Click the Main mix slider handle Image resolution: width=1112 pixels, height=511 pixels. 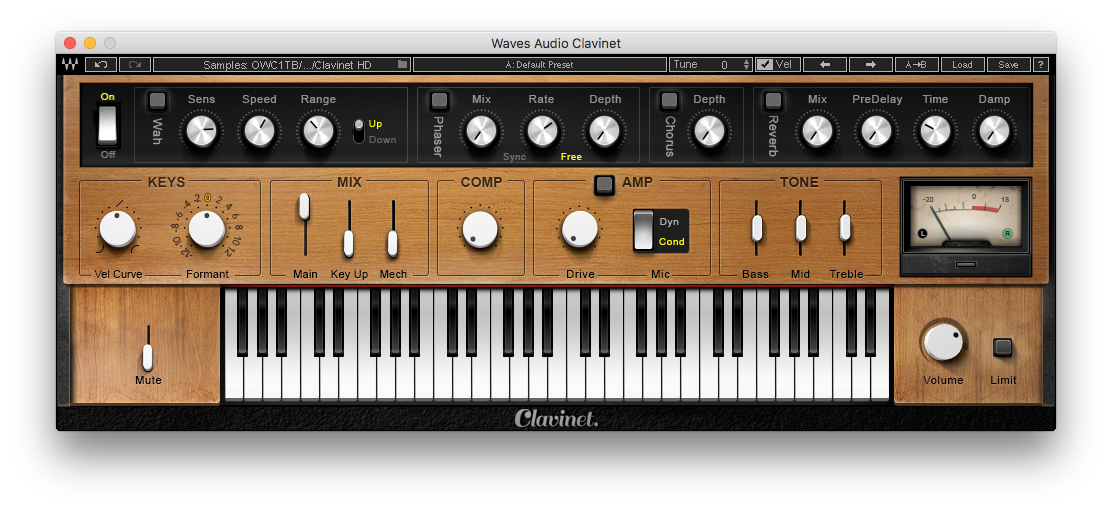304,206
